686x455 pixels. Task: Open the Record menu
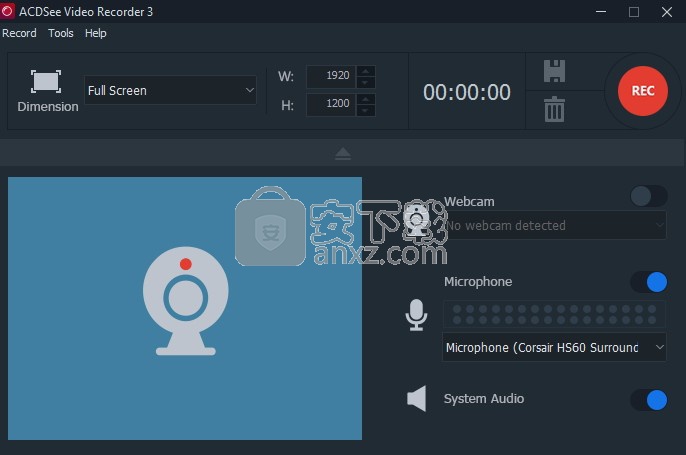(19, 33)
